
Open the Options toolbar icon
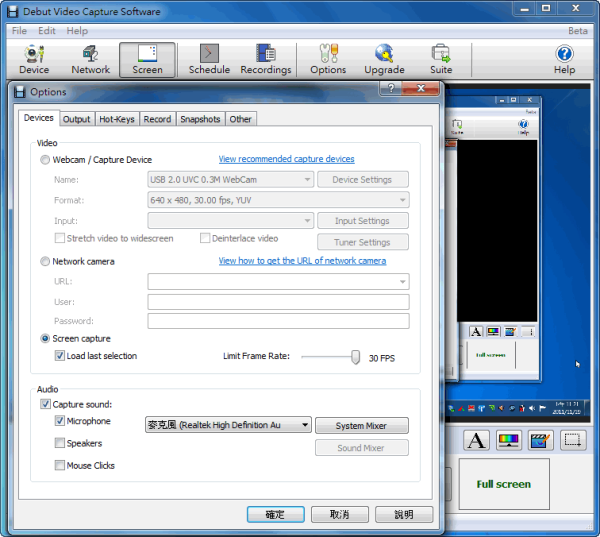328,60
